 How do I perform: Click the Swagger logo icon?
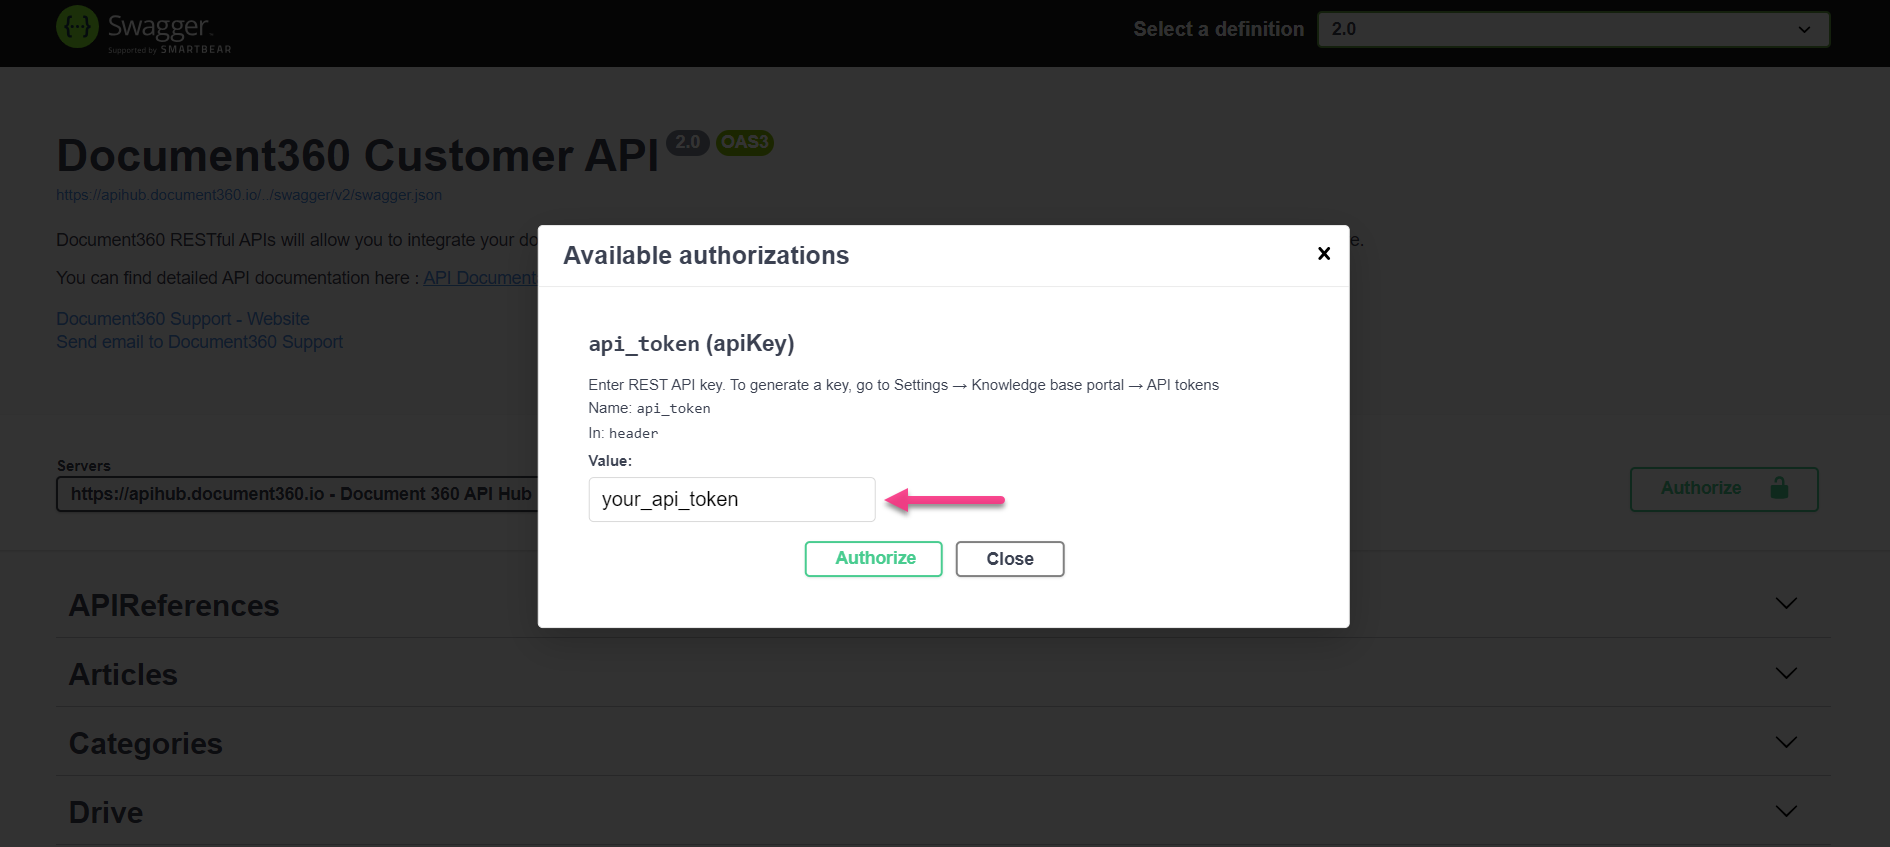coord(77,27)
